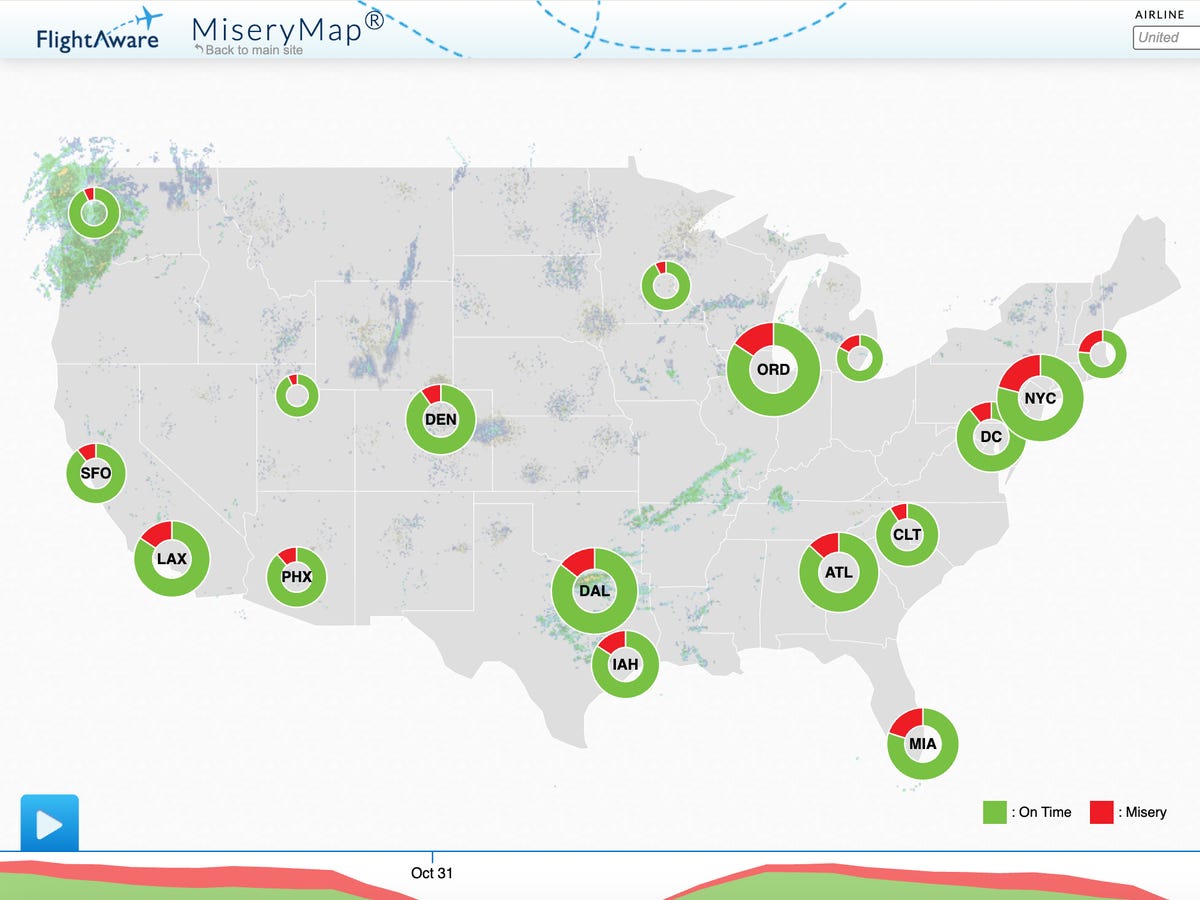This screenshot has height=900, width=1200.
Task: Select the NYC airport donut chart
Action: [x=1040, y=398]
